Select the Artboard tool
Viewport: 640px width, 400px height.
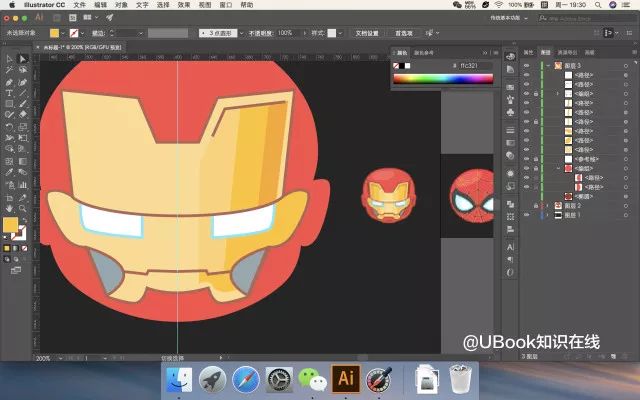[9, 198]
